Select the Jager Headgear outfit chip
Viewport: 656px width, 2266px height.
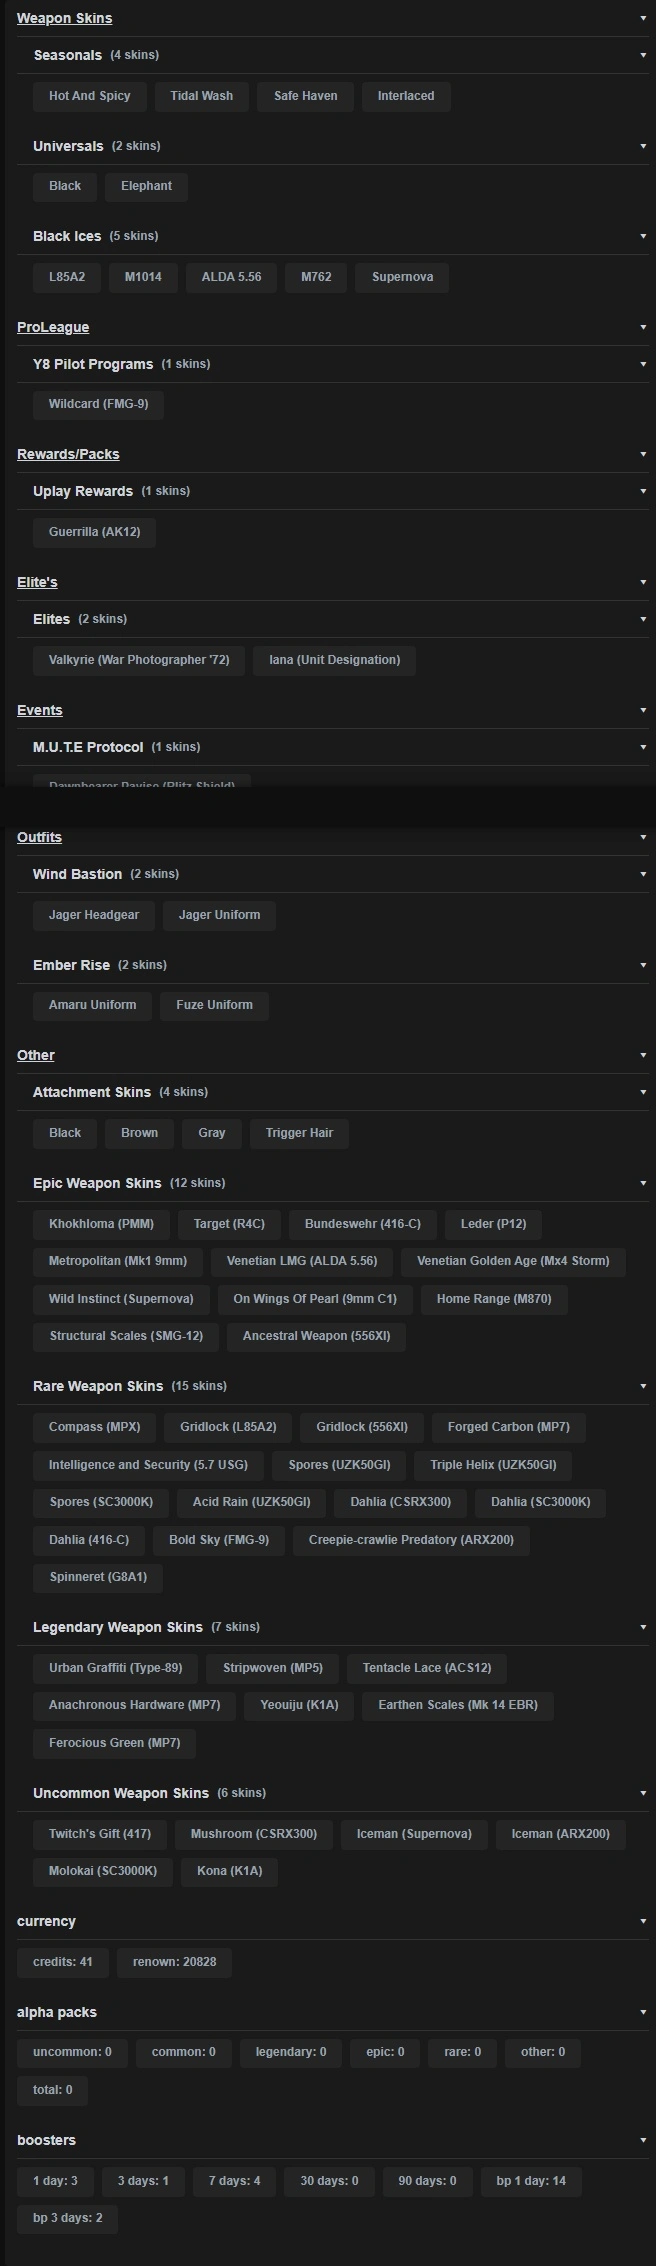click(94, 915)
